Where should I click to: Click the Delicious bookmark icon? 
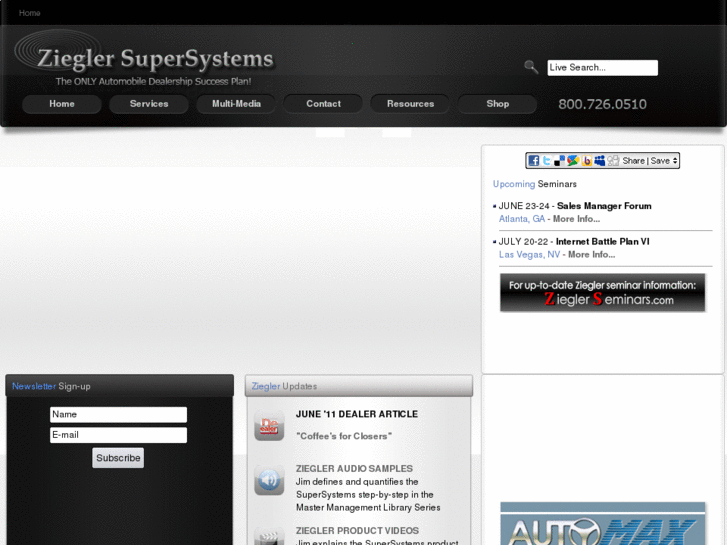[560, 160]
